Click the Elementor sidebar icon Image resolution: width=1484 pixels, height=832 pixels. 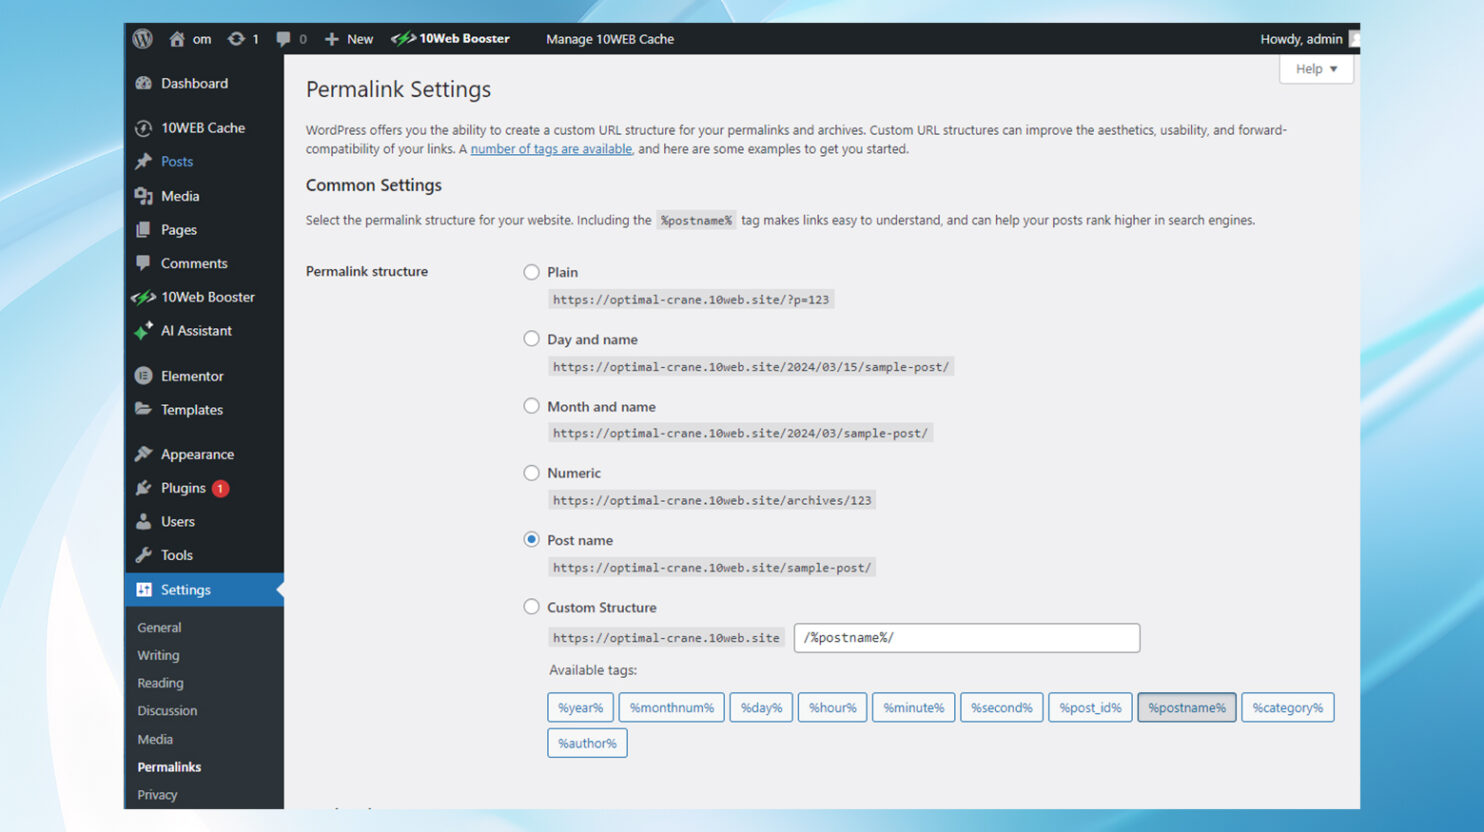click(x=145, y=375)
